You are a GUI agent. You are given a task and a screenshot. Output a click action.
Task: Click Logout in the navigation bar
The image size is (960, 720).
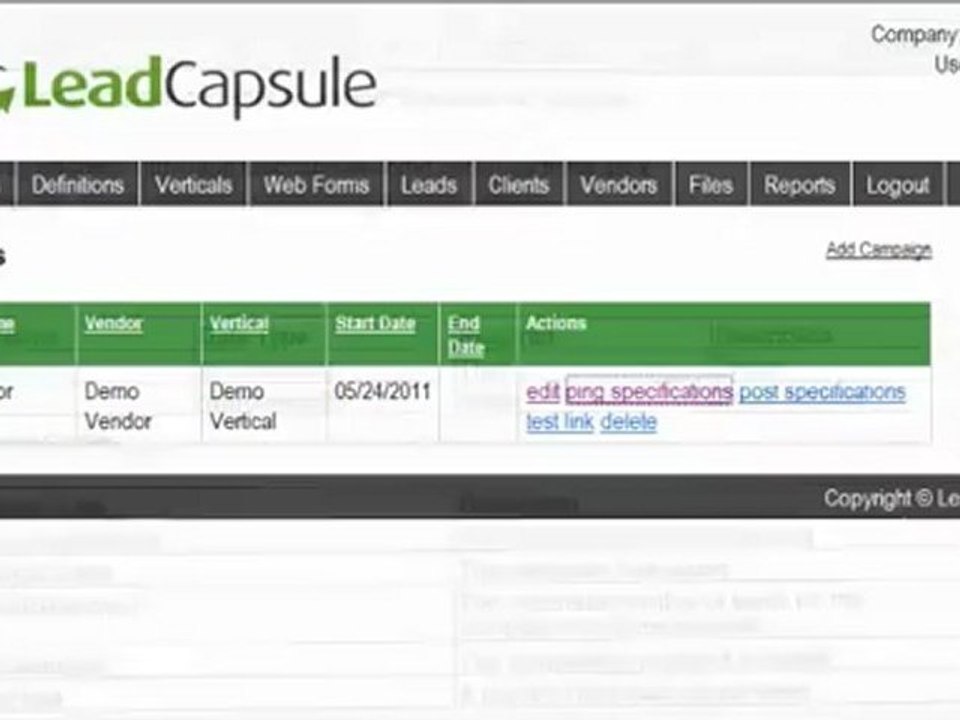(898, 184)
